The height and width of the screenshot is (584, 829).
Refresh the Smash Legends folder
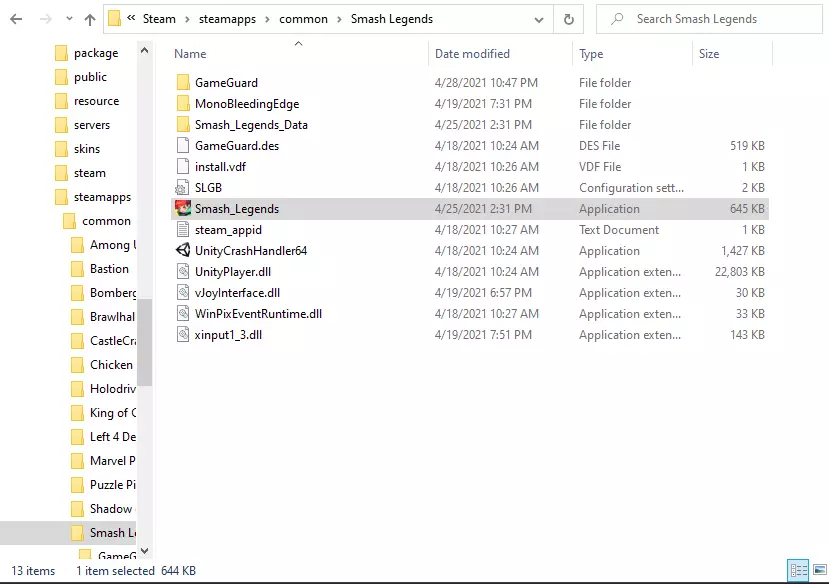point(569,20)
